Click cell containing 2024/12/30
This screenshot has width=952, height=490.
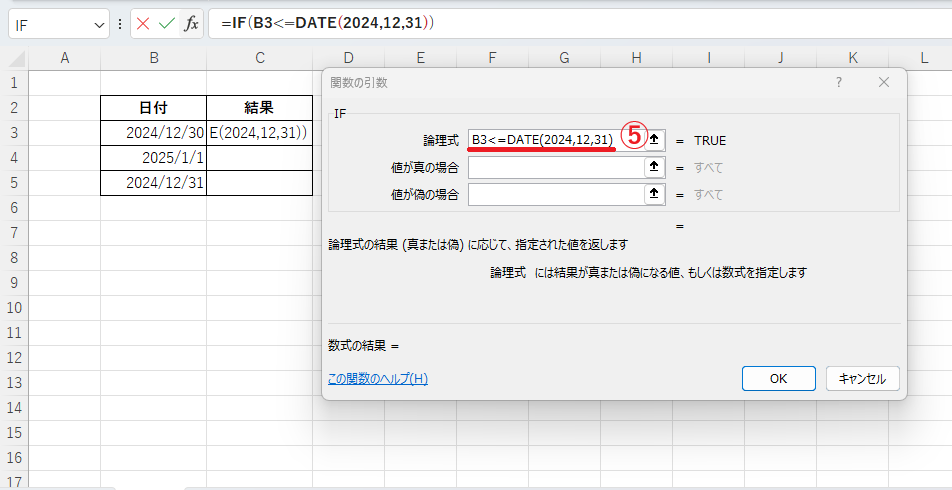(154, 132)
